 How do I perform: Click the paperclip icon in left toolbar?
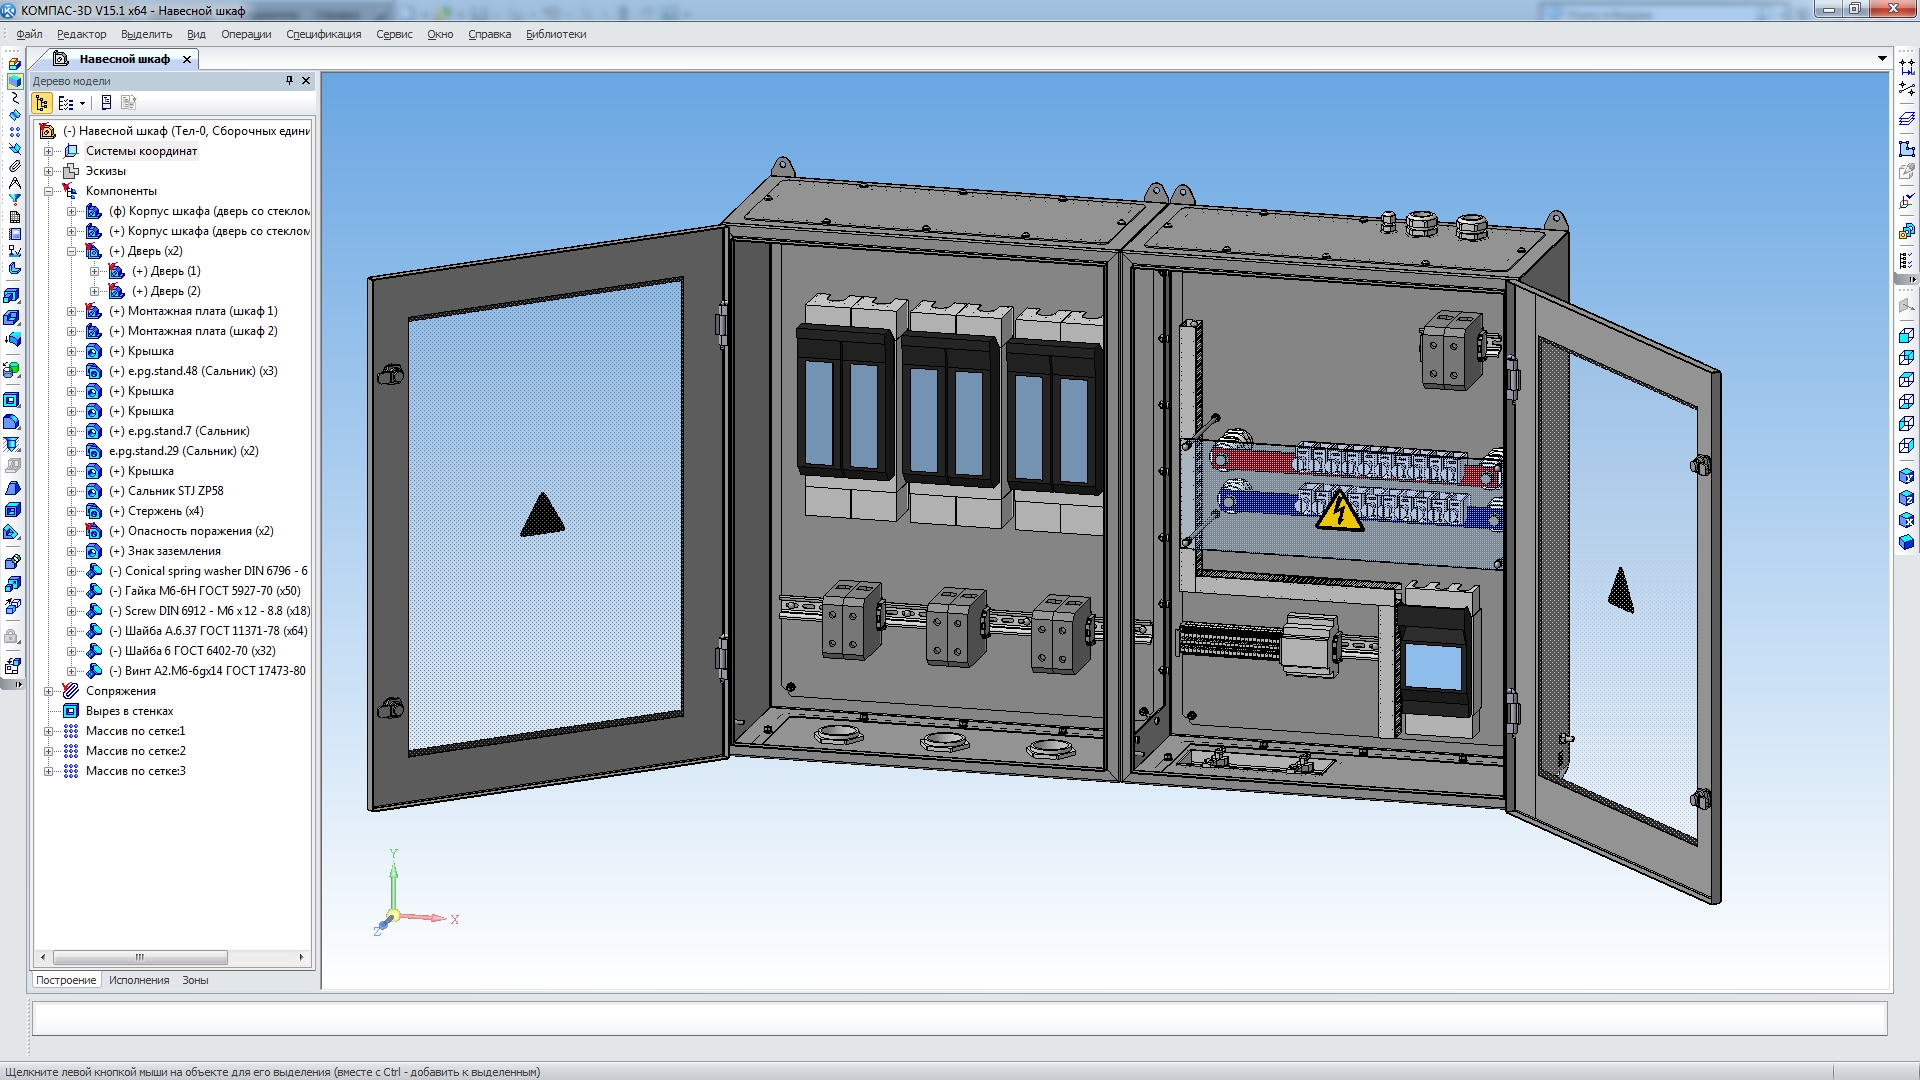[x=14, y=166]
